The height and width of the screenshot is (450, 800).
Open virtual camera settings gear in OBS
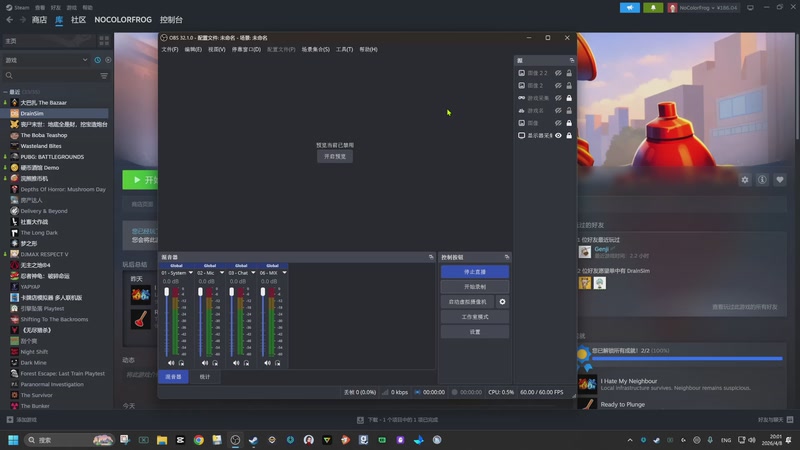pos(503,302)
